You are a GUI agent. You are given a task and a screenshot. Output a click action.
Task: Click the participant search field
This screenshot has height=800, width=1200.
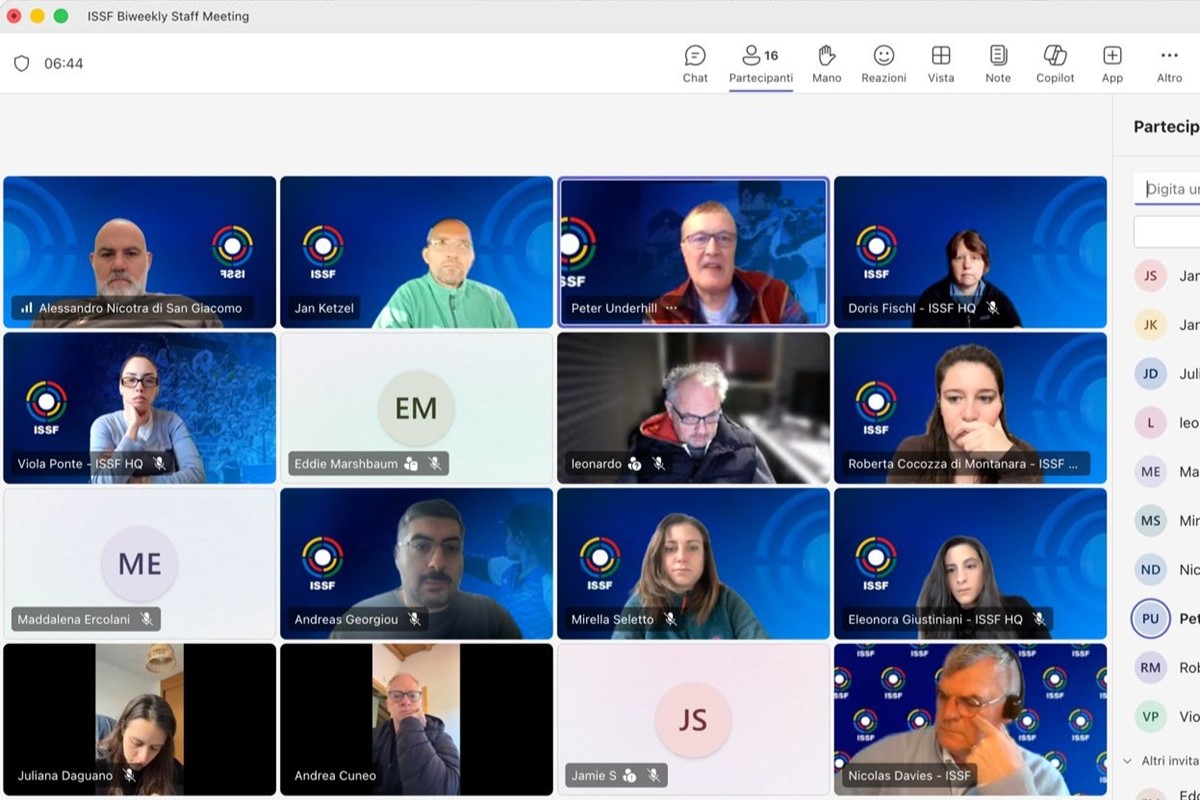(1170, 189)
